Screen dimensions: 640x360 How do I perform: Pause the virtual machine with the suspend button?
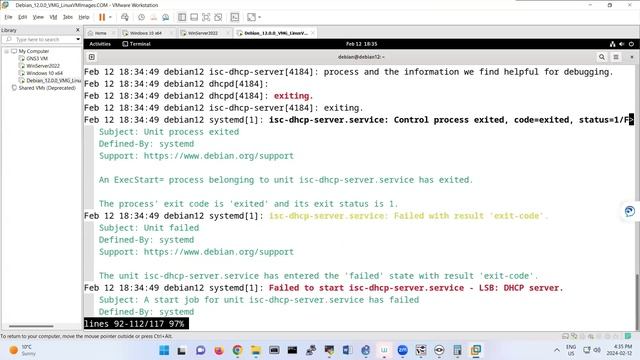[102, 17]
